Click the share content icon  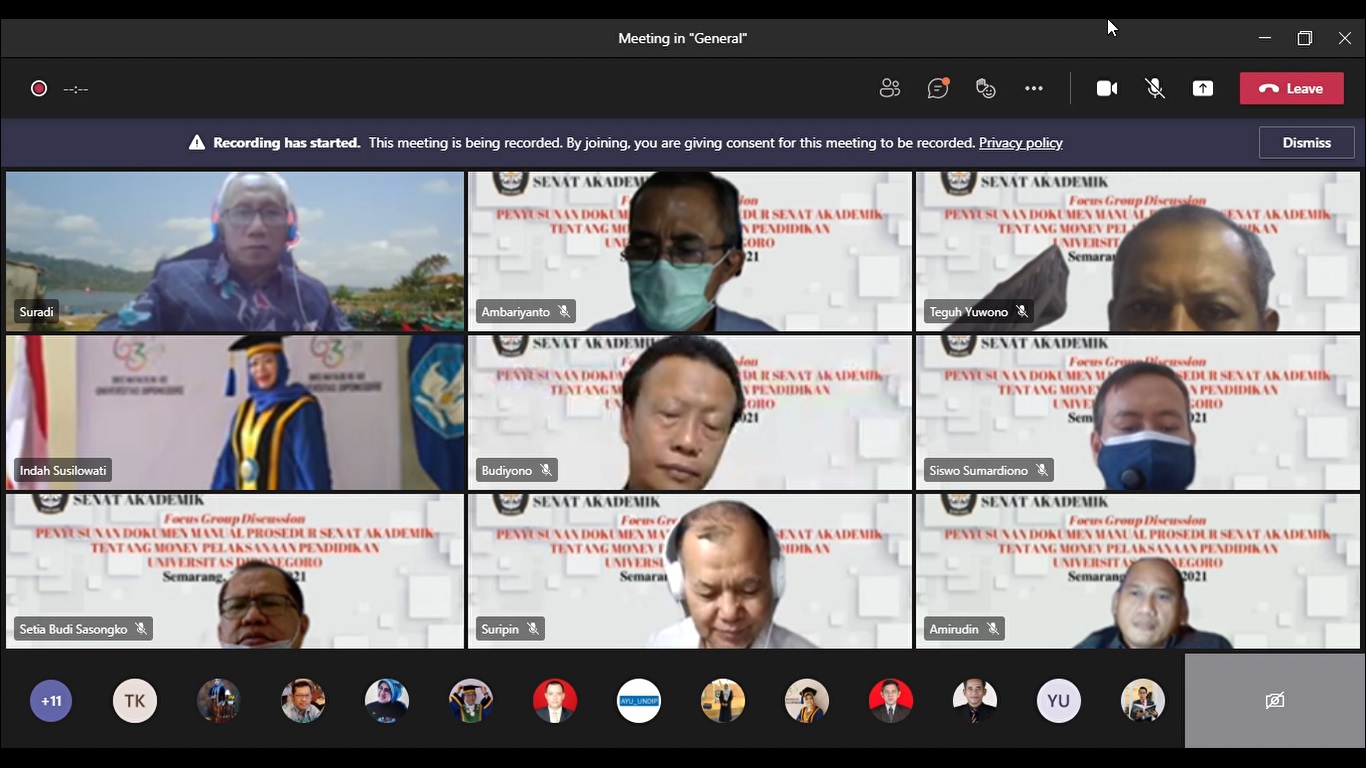[x=1203, y=89]
